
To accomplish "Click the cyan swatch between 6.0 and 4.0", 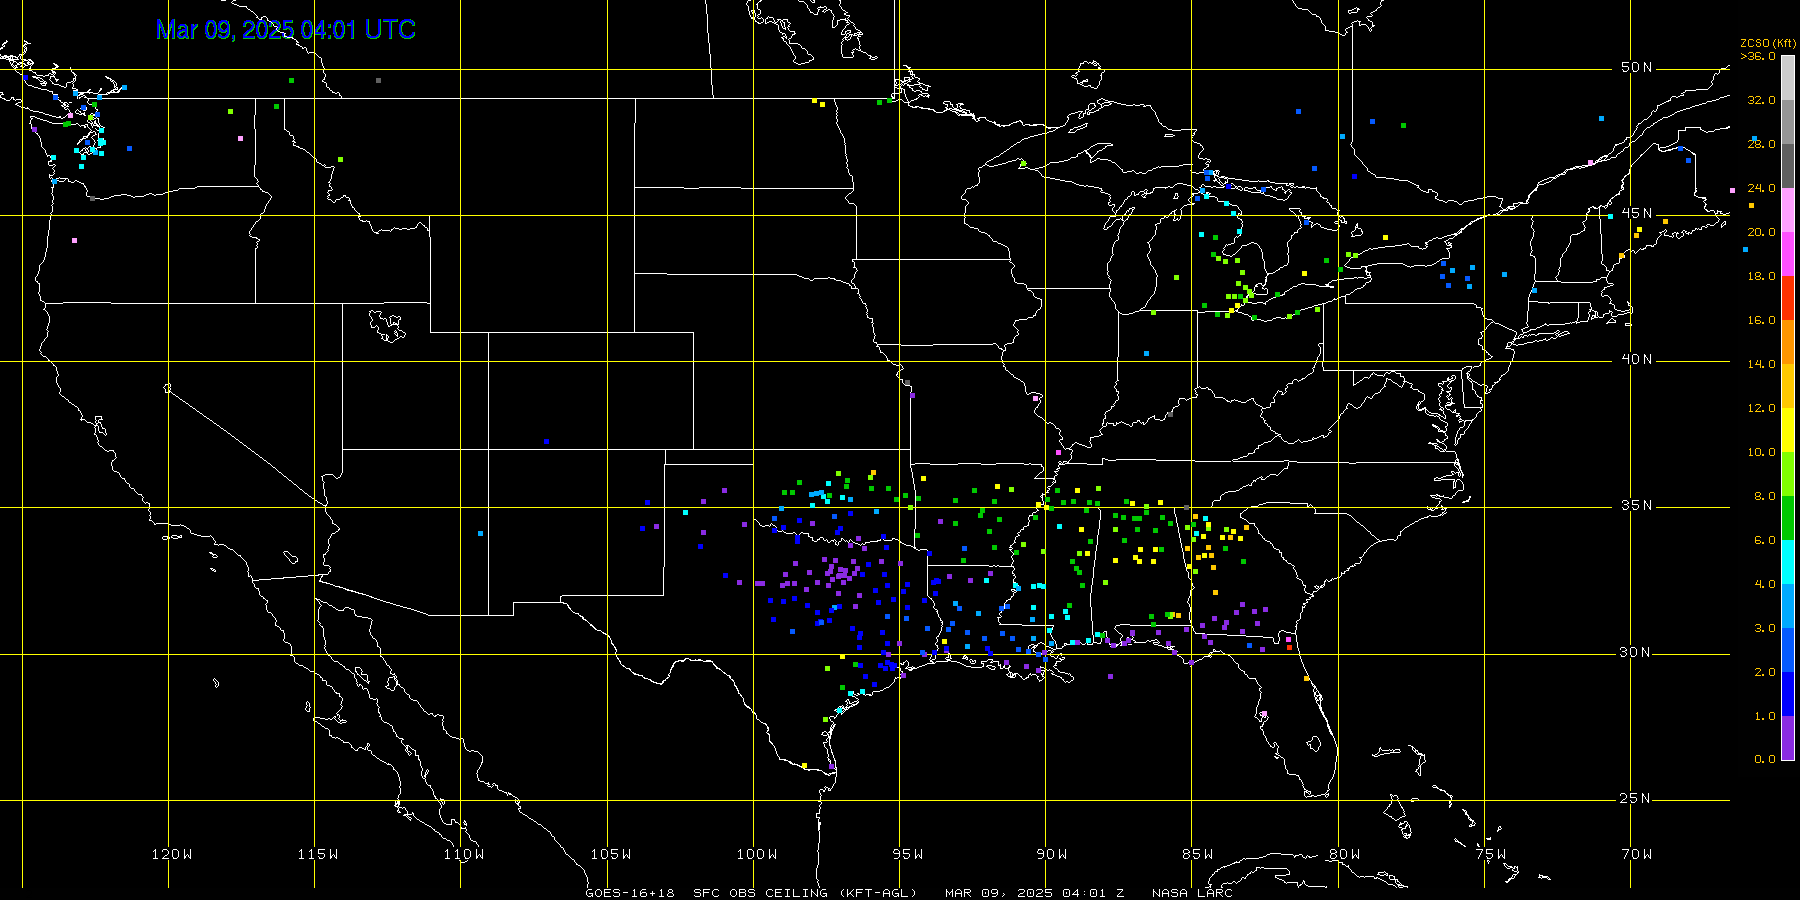I will (x=1788, y=562).
